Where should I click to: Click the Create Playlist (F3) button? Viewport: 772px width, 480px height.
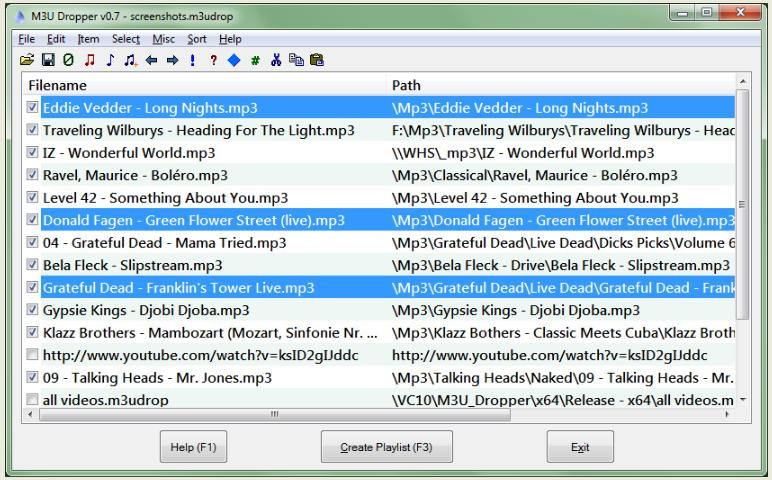[386, 447]
